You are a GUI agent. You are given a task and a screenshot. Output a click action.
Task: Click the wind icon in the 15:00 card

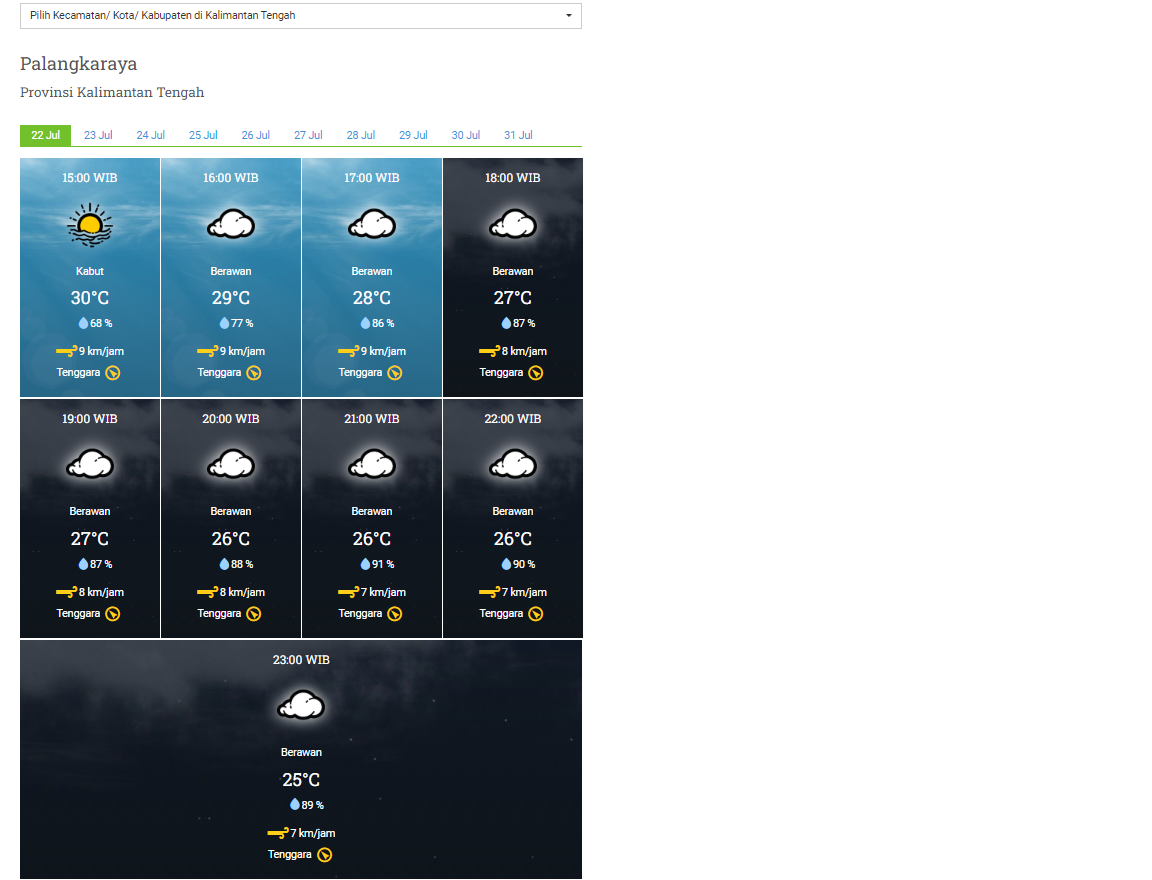[66, 351]
